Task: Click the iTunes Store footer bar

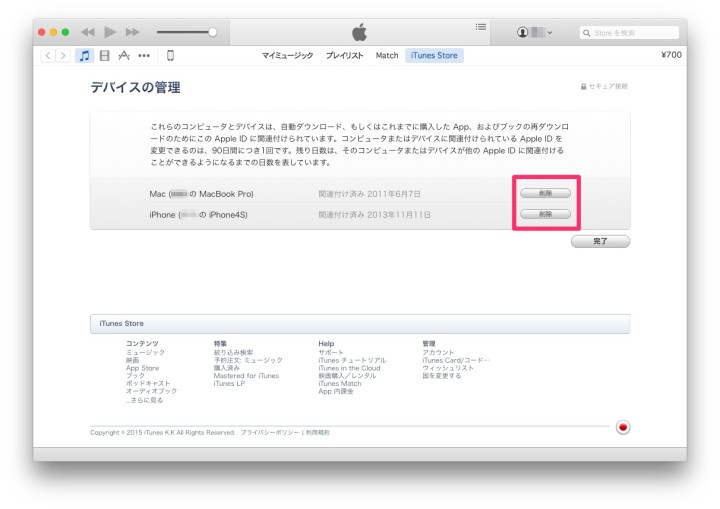Action: pos(360,324)
